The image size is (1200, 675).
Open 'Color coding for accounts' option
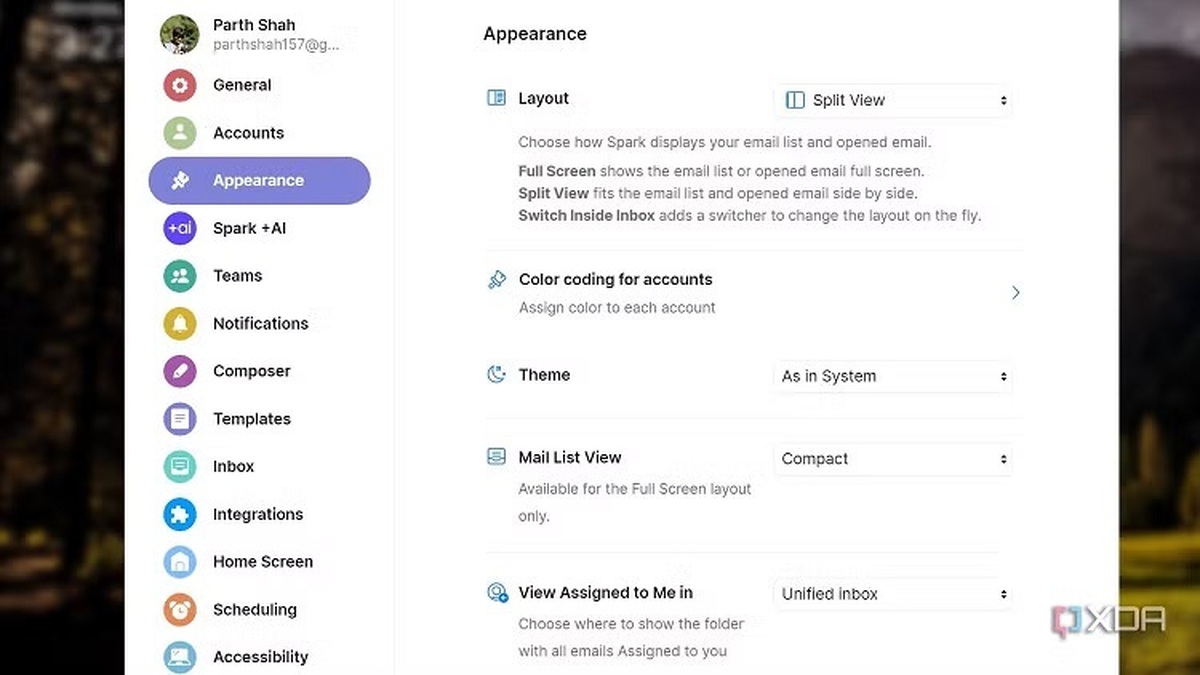point(615,280)
